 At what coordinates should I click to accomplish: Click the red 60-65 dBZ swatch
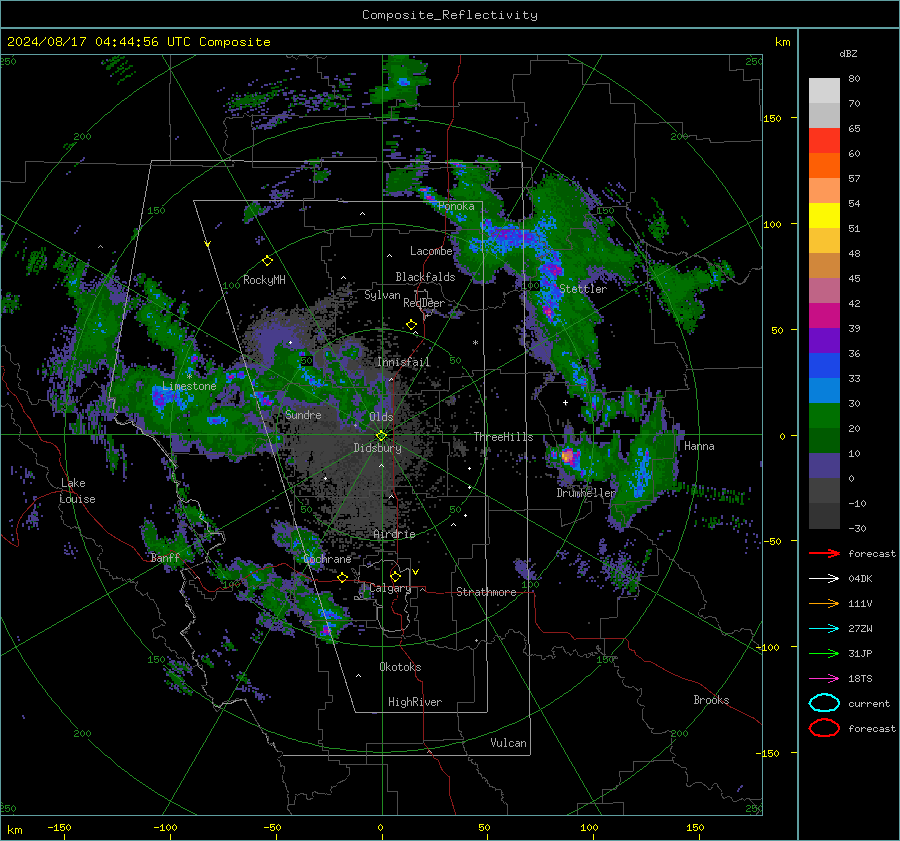824,141
